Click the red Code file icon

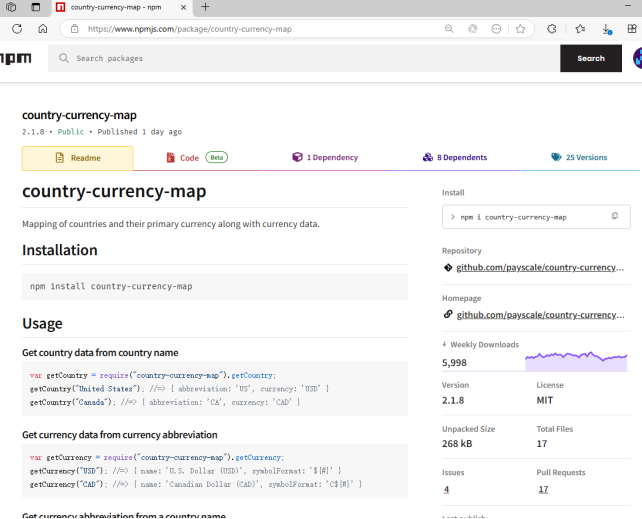(170, 158)
